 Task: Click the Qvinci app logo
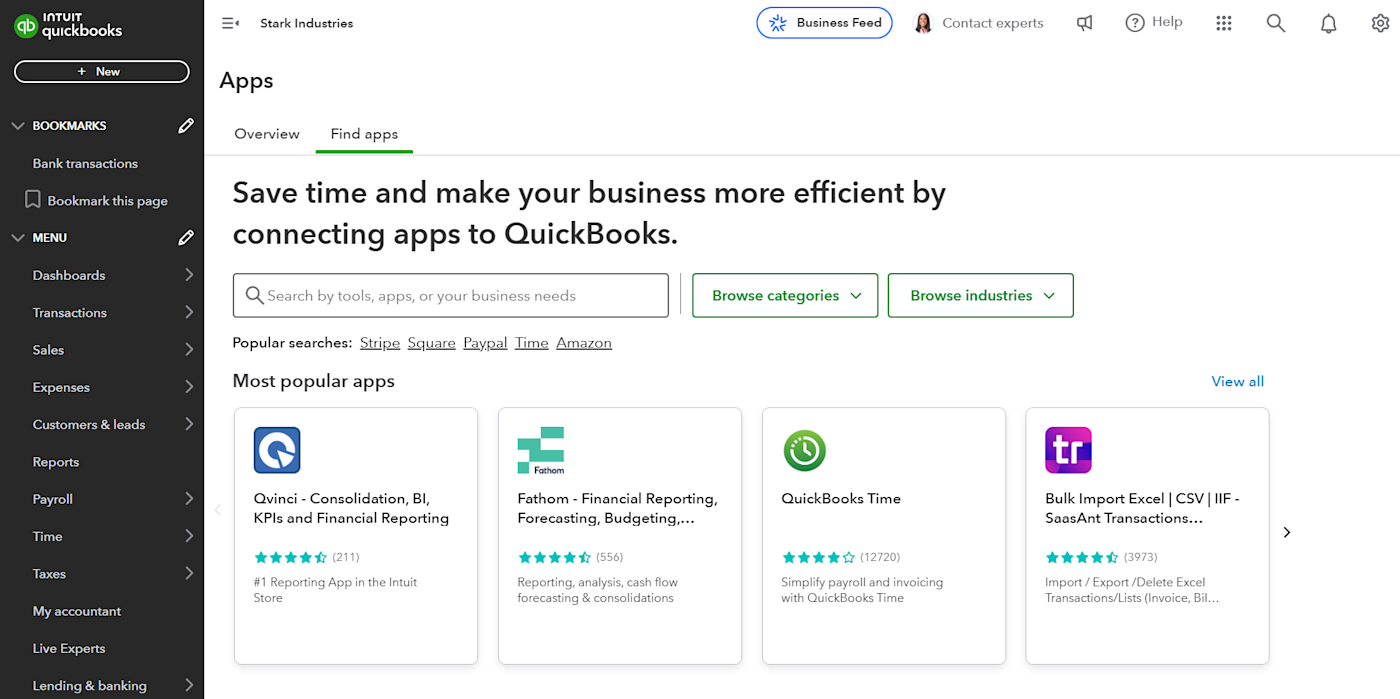point(277,450)
